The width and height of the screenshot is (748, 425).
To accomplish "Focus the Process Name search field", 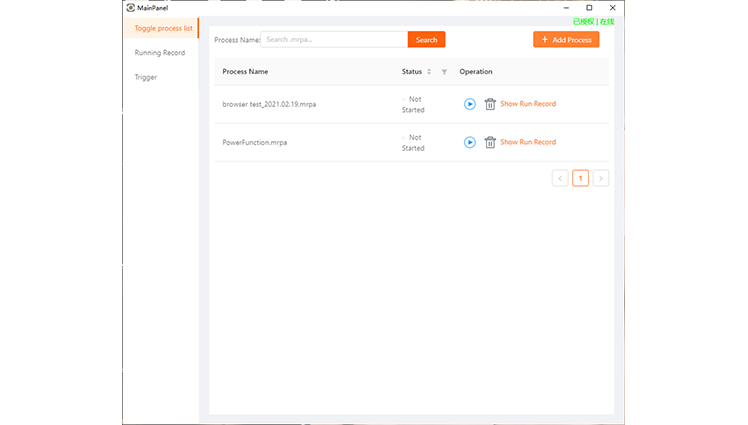I will (x=333, y=40).
